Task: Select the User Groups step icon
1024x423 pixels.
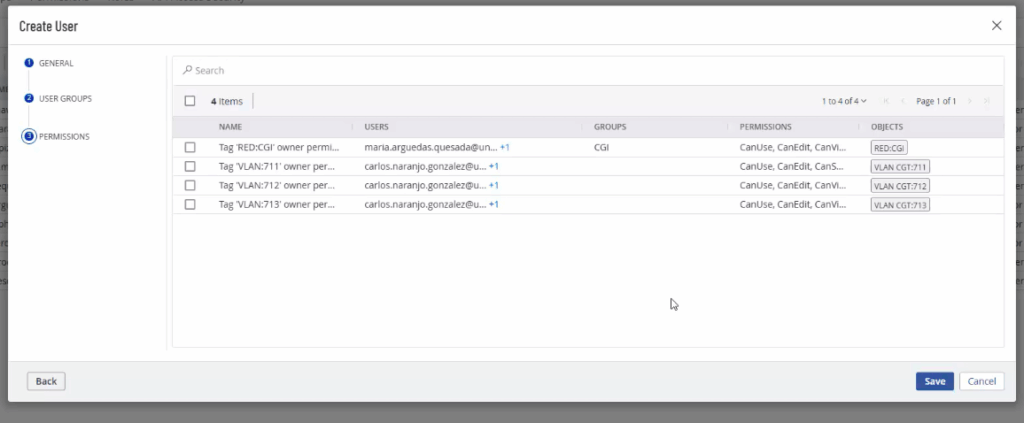Action: pyautogui.click(x=29, y=99)
